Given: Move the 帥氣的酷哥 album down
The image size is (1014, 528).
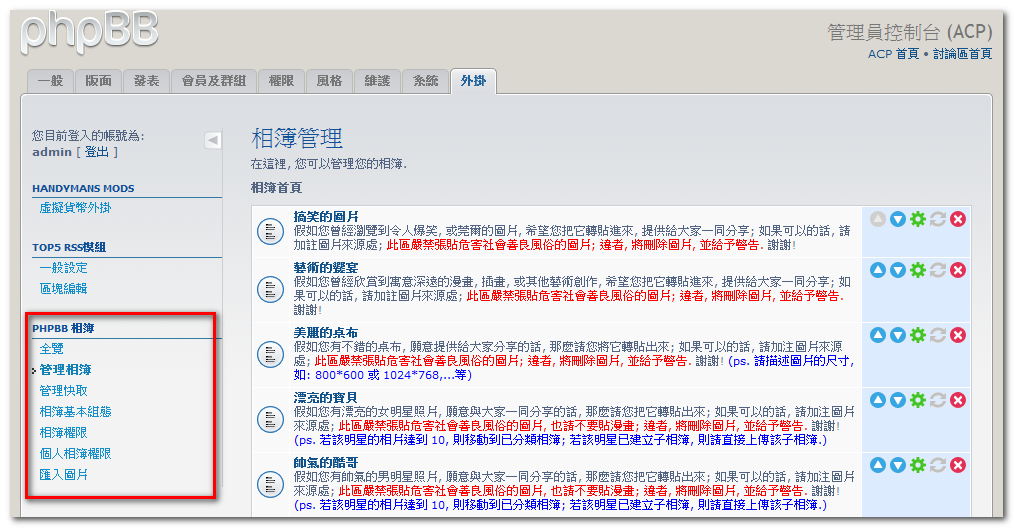Looking at the screenshot, I should (x=898, y=465).
